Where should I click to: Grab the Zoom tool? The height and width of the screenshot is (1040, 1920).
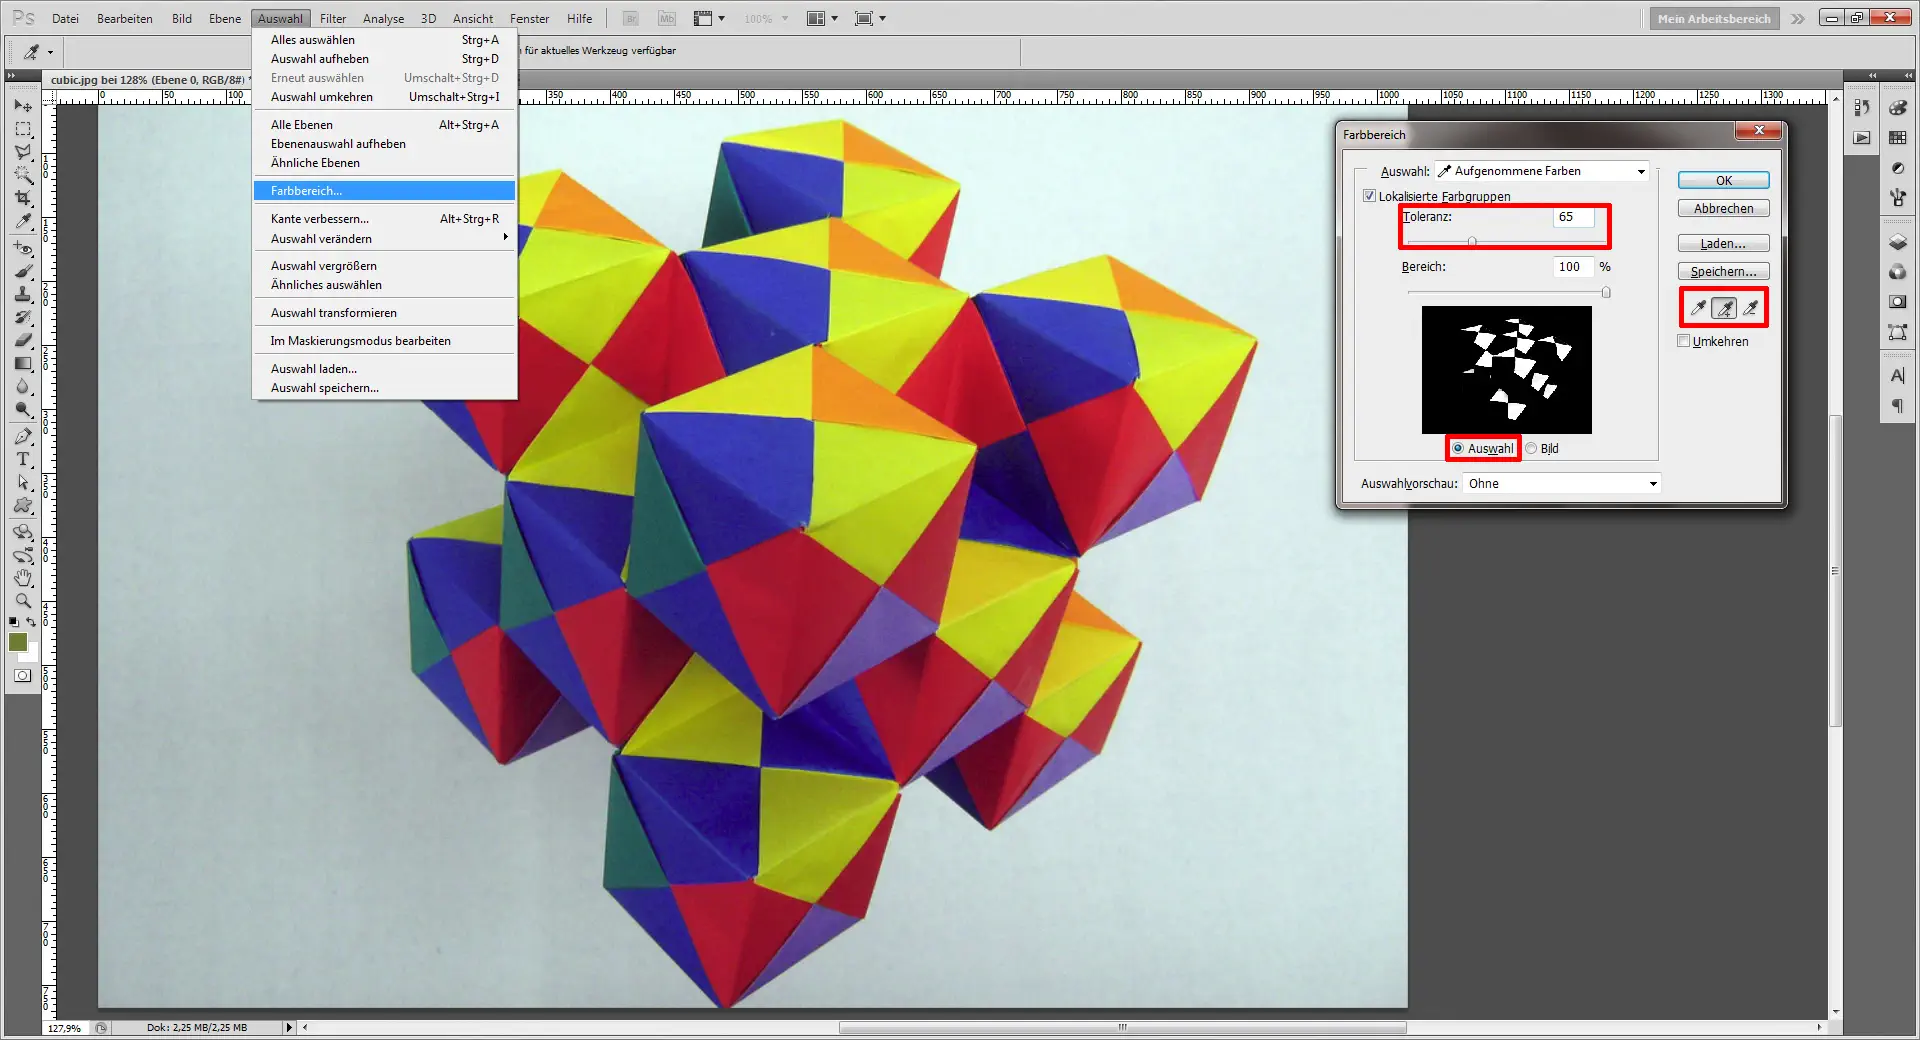(x=22, y=602)
